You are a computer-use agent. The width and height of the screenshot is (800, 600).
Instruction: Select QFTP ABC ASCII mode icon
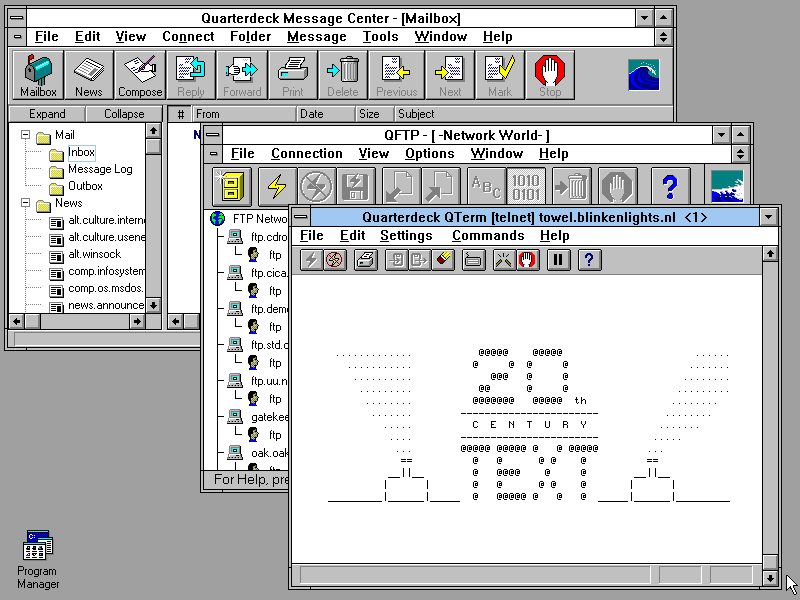486,186
